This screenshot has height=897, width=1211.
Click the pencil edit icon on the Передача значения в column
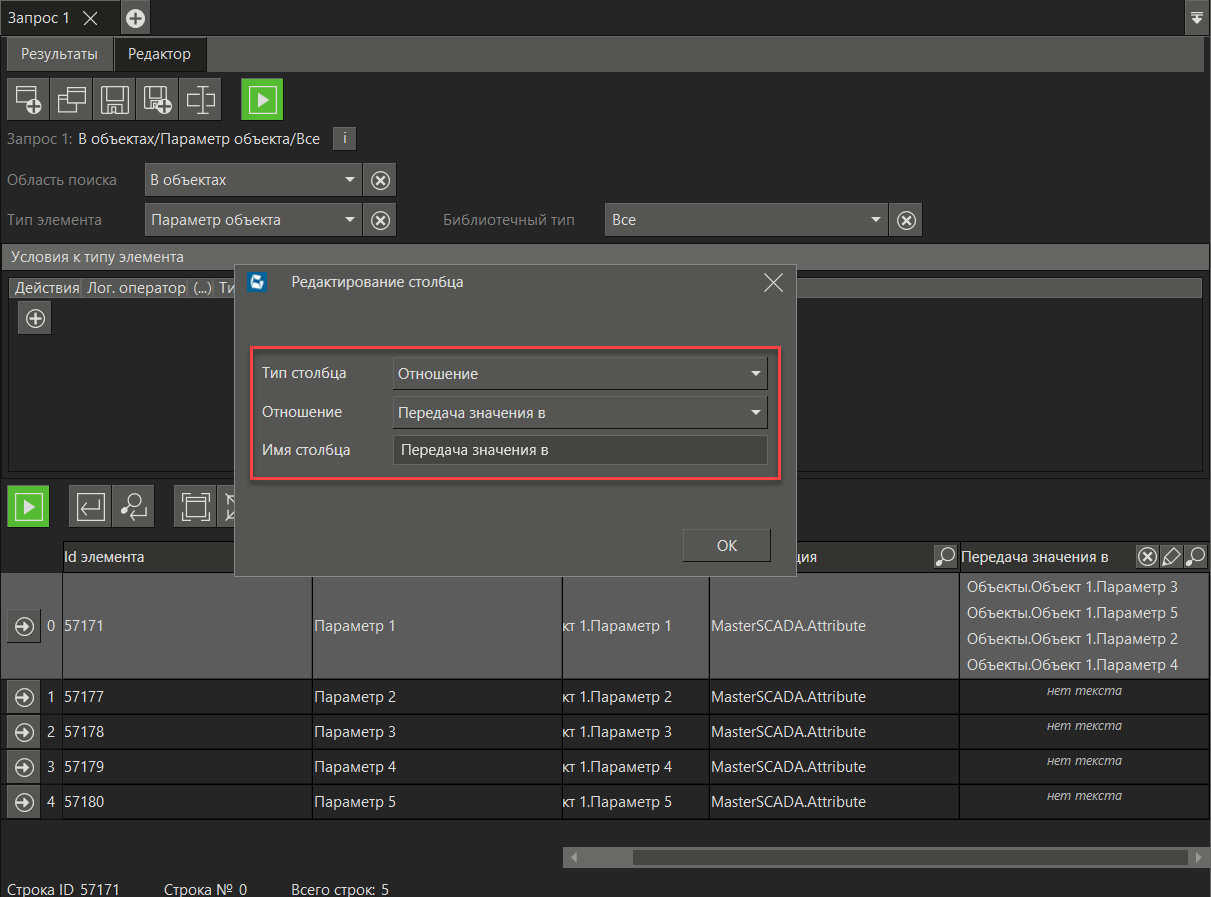1172,557
